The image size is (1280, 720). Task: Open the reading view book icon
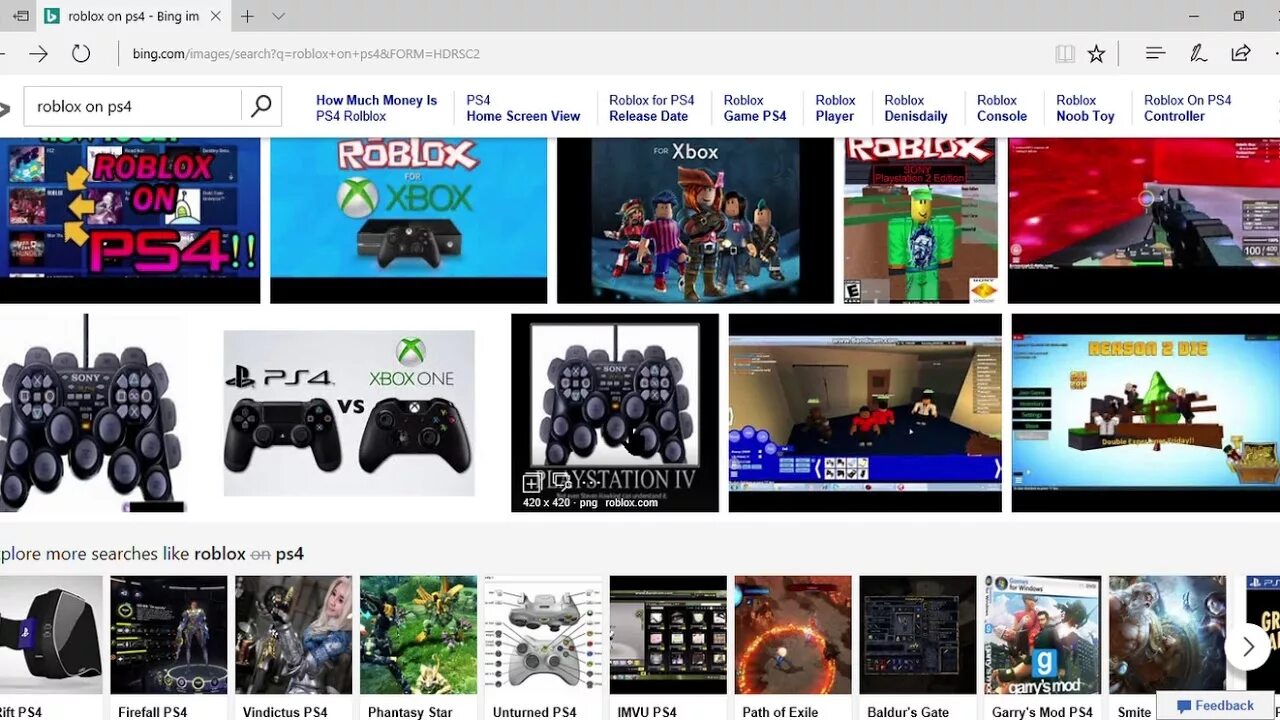pyautogui.click(x=1065, y=54)
